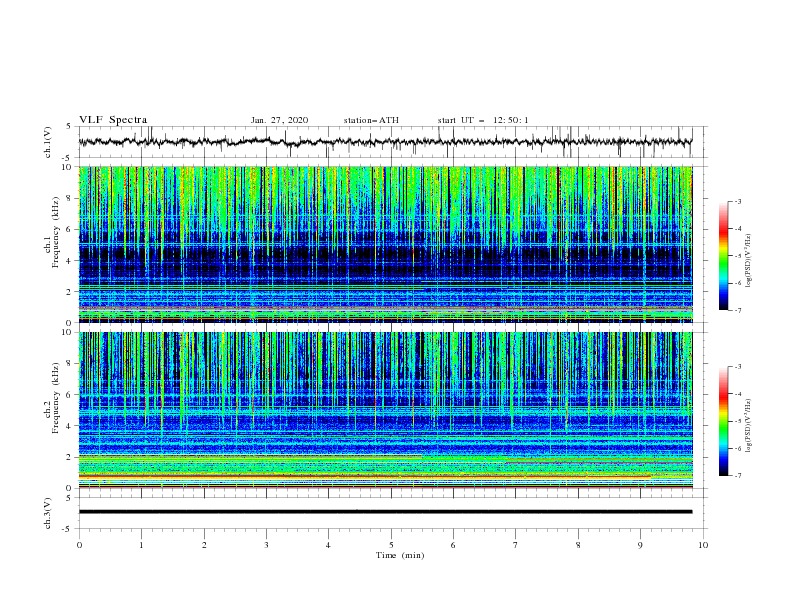Click the '8' tick on the time axis
Screen dimensions: 792x612
(578, 545)
